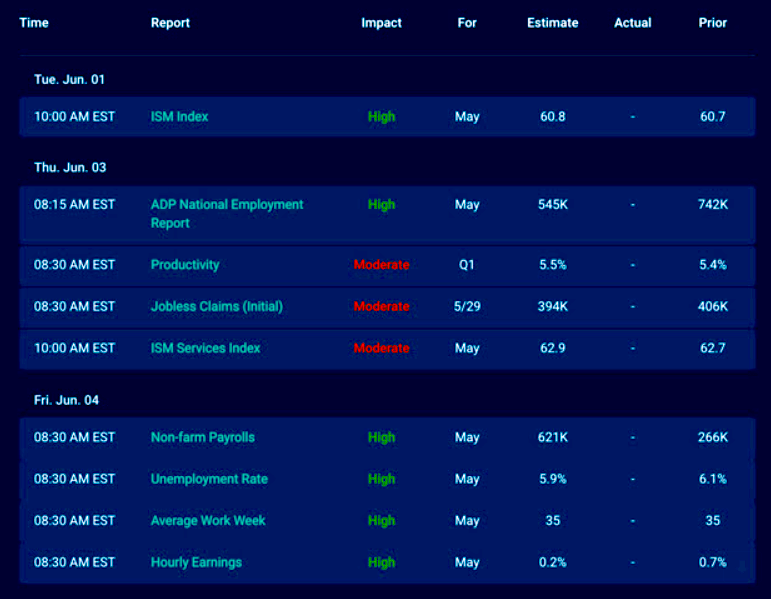
Task: Open the Productivity report
Action: coord(185,265)
